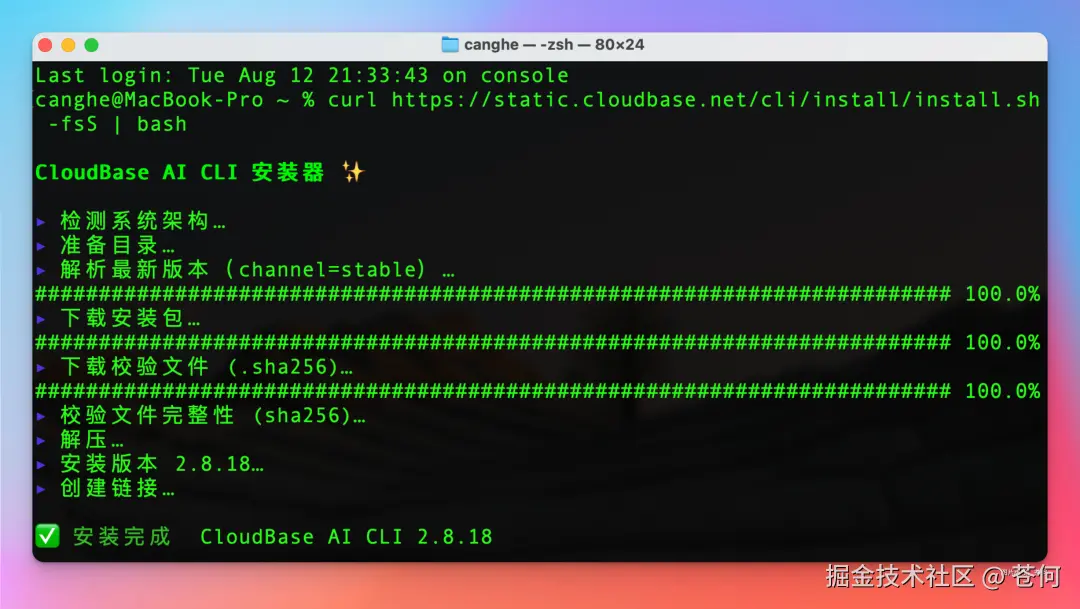Click the '解析最新版本 (channel=stable)' line

257,269
